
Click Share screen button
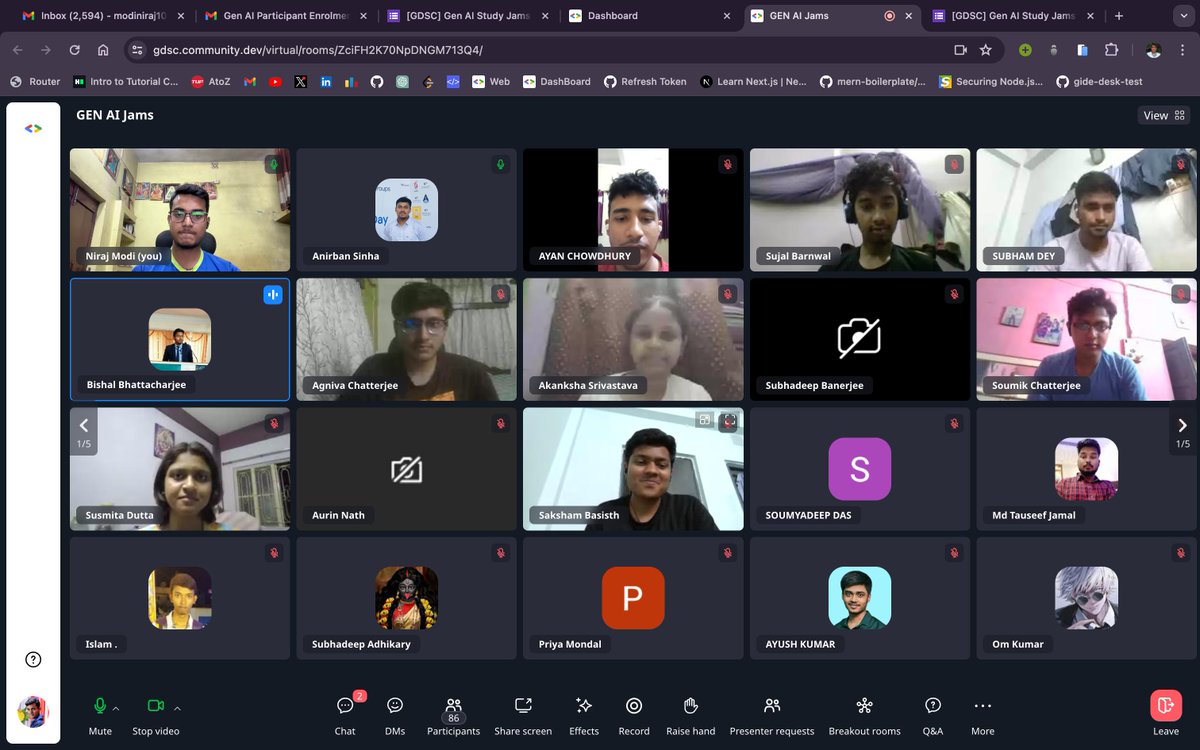tap(523, 715)
